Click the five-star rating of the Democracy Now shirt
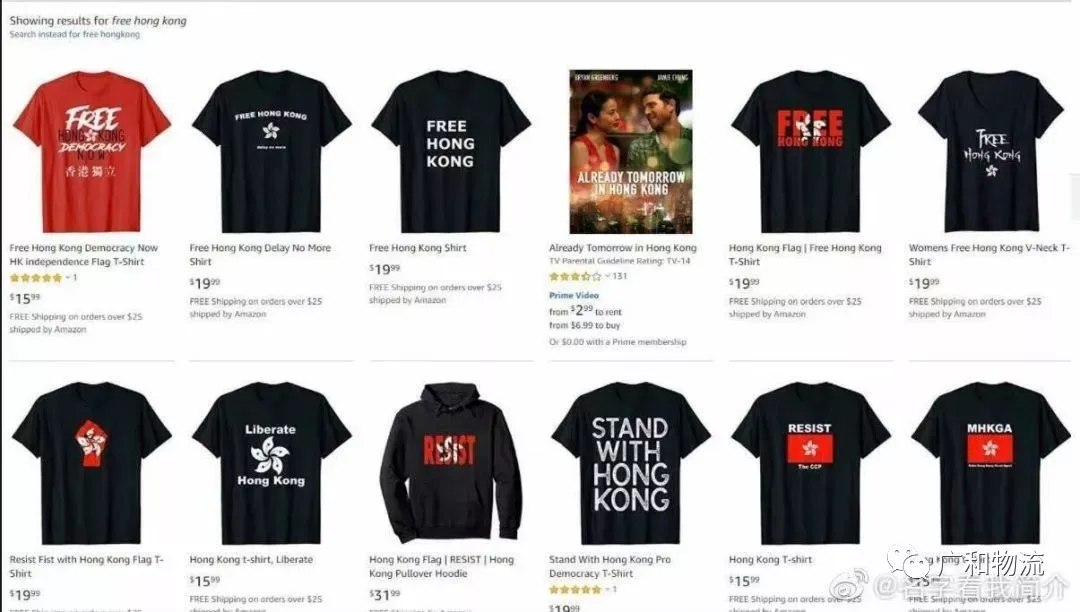 coord(36,278)
